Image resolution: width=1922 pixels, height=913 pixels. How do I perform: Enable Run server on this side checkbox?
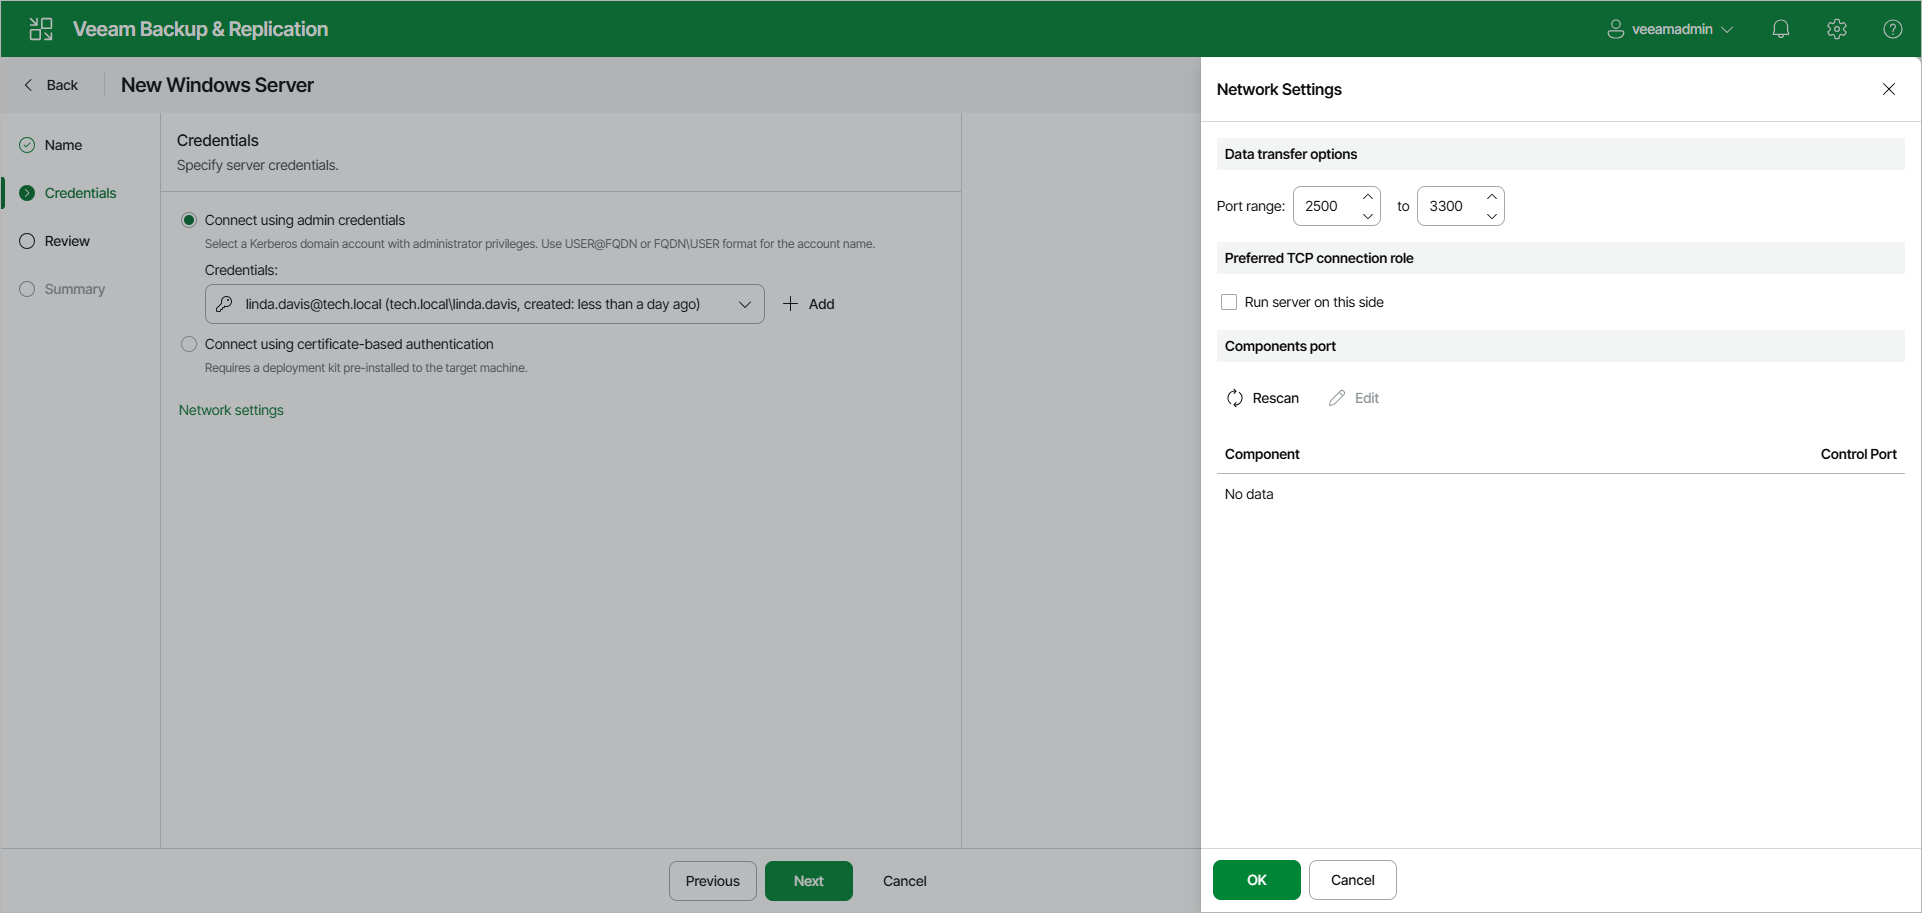[x=1229, y=302]
